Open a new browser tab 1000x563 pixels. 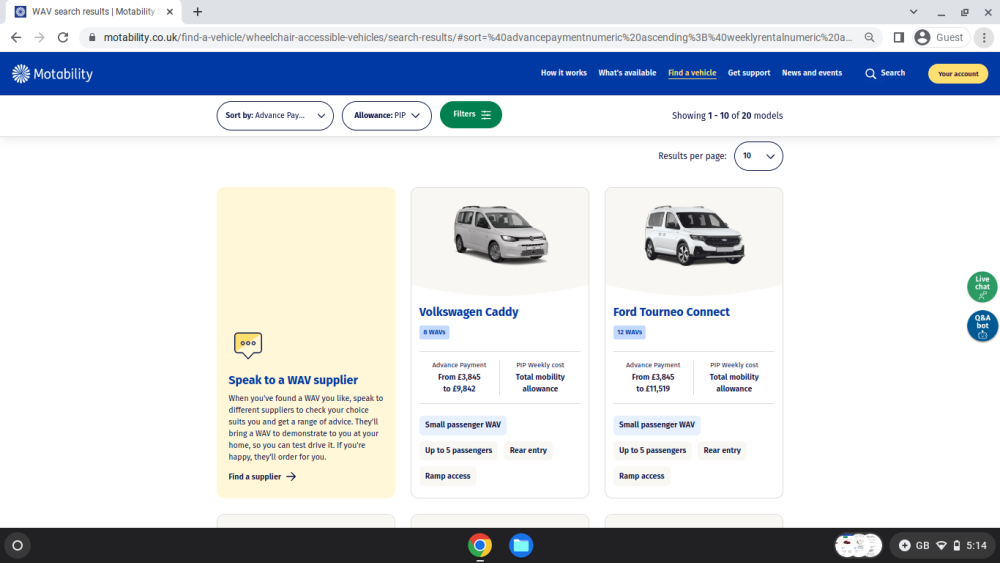coord(198,11)
